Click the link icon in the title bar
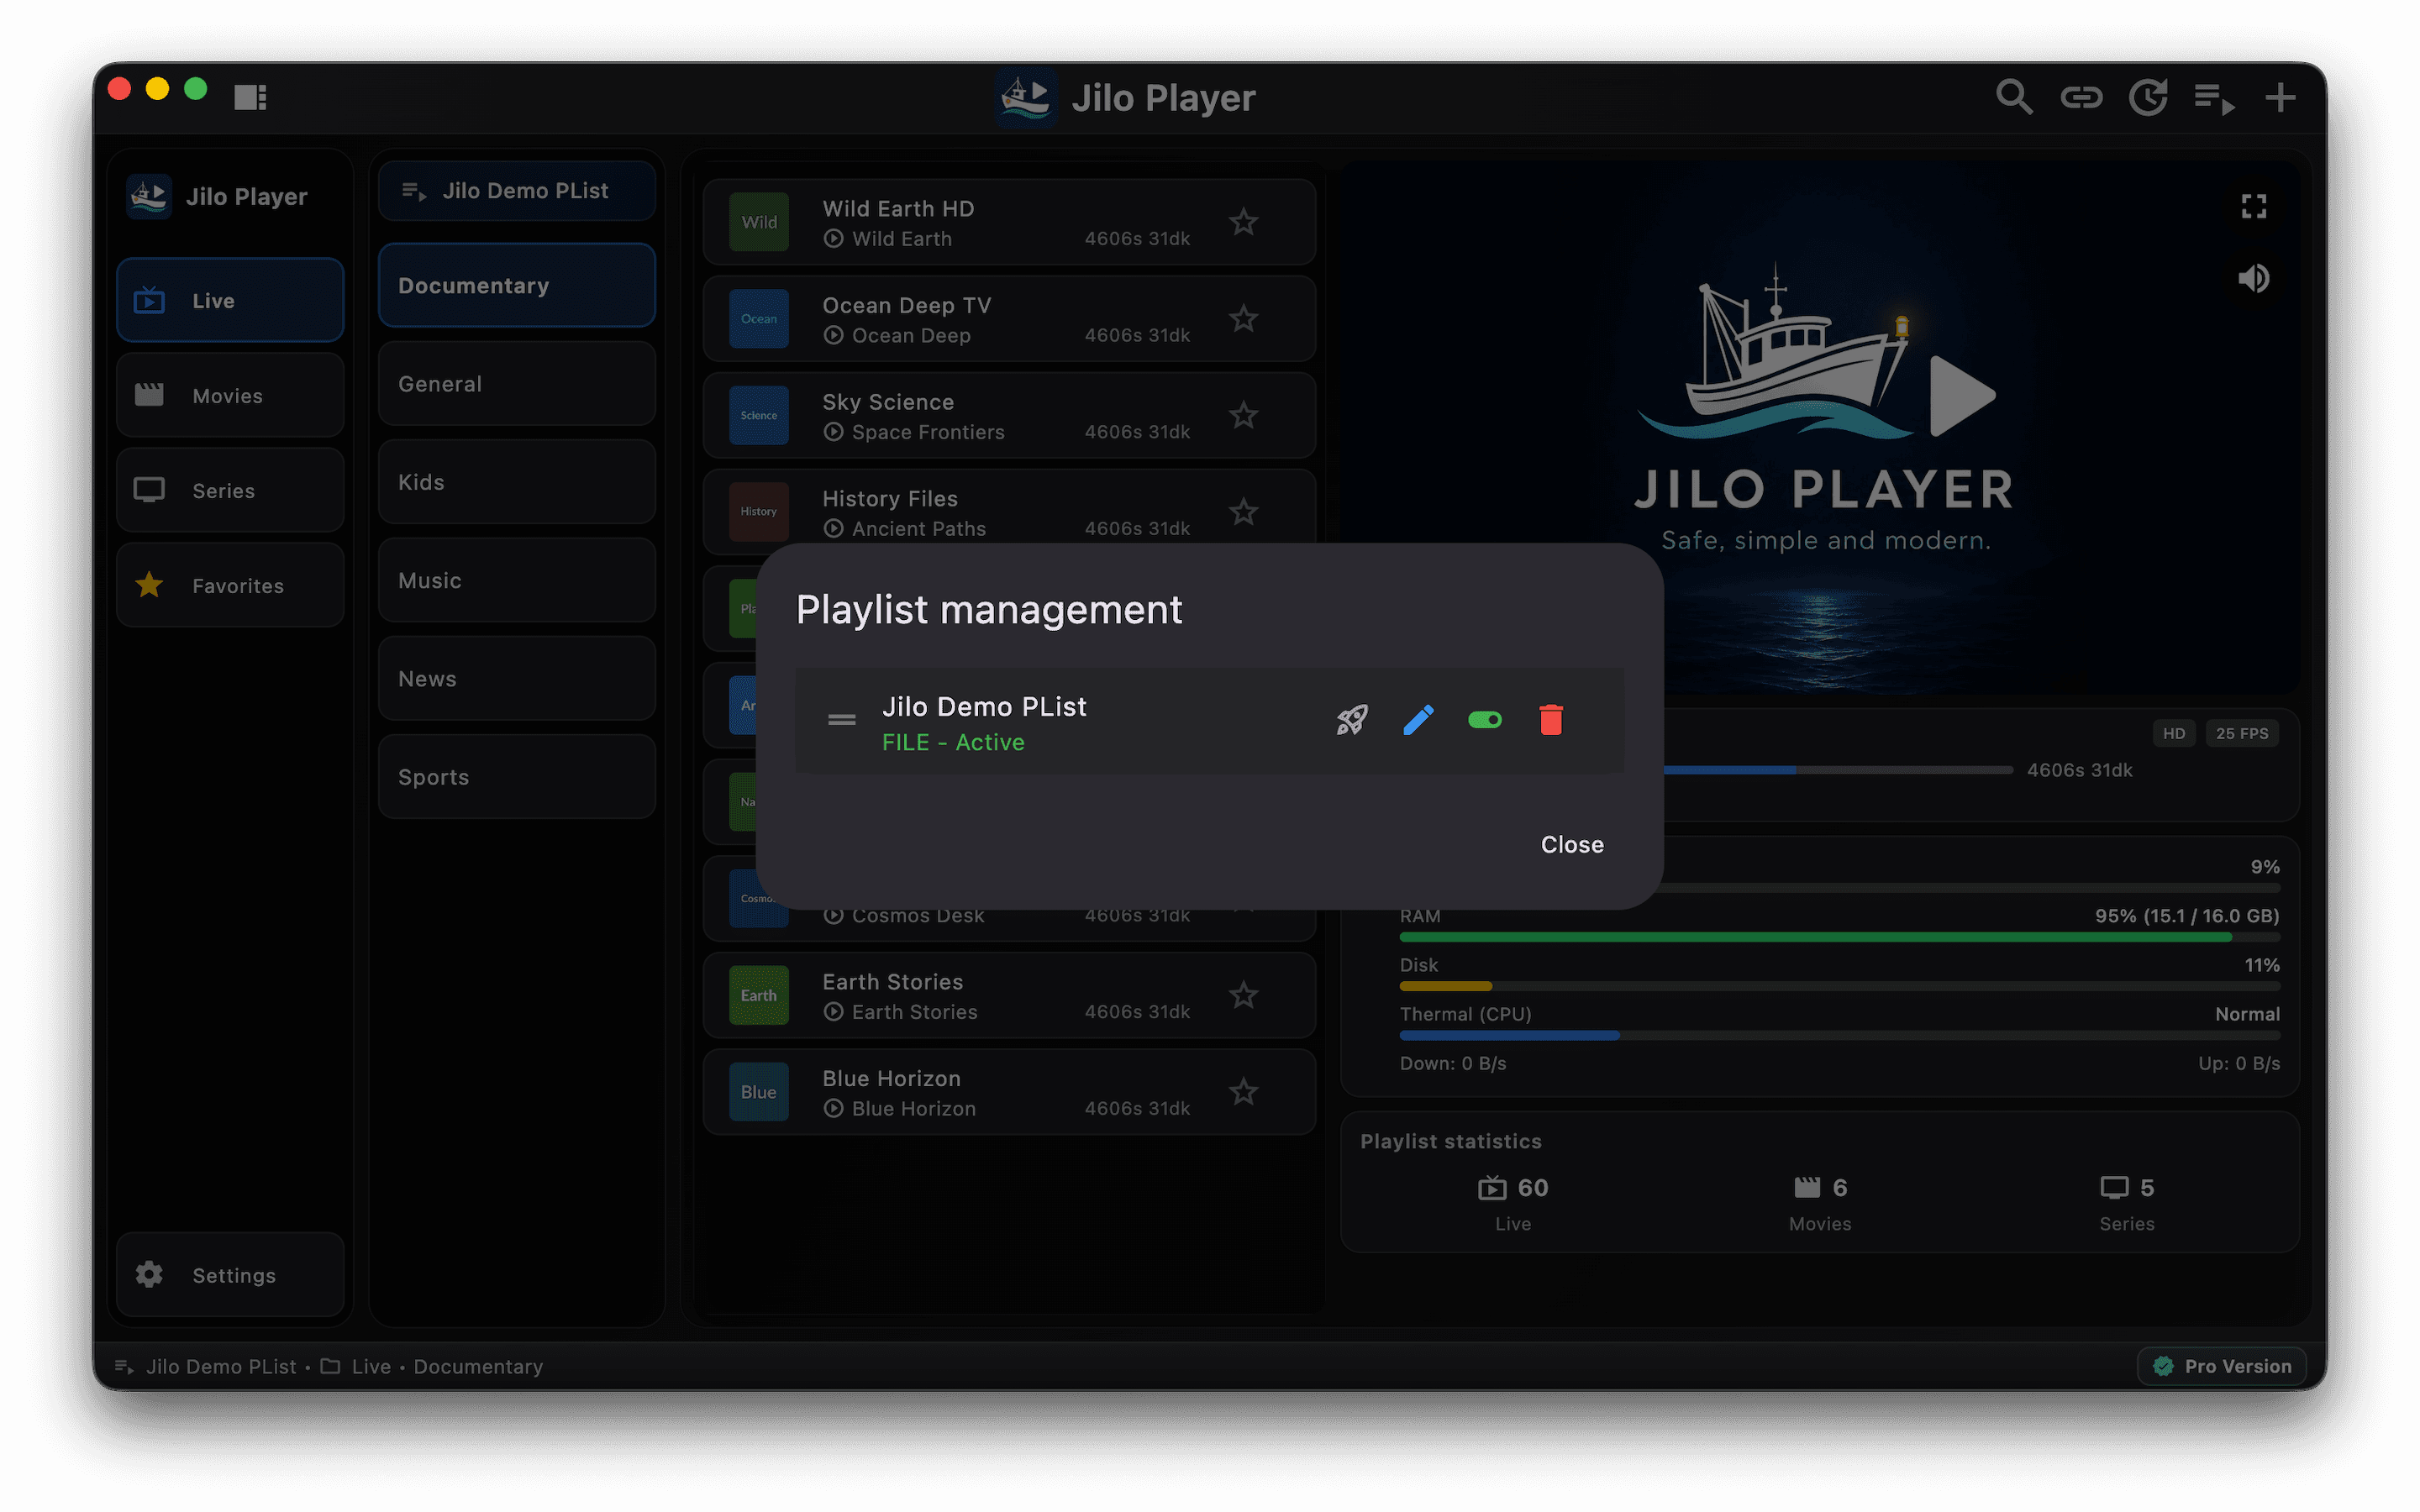Screen dimensions: 2420x1512 (x=2081, y=97)
